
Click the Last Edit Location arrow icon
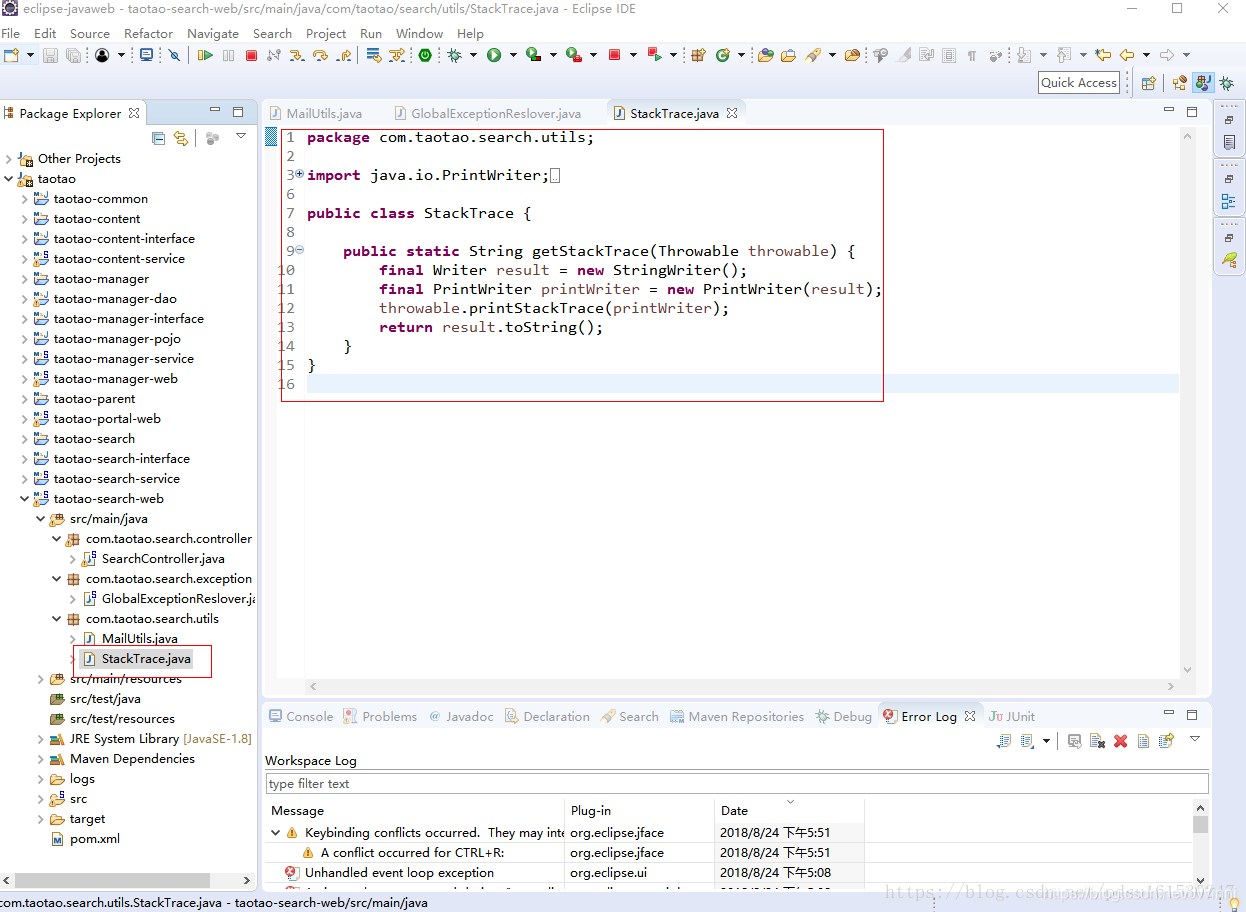1103,55
